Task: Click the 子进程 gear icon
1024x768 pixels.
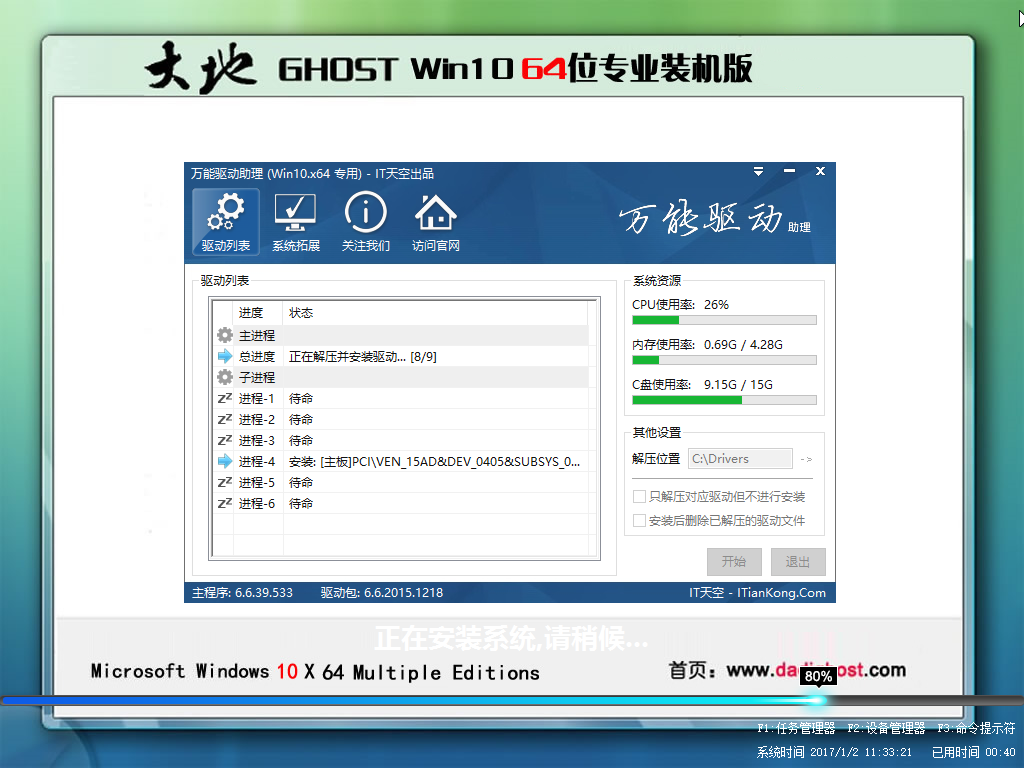Action: 224,378
